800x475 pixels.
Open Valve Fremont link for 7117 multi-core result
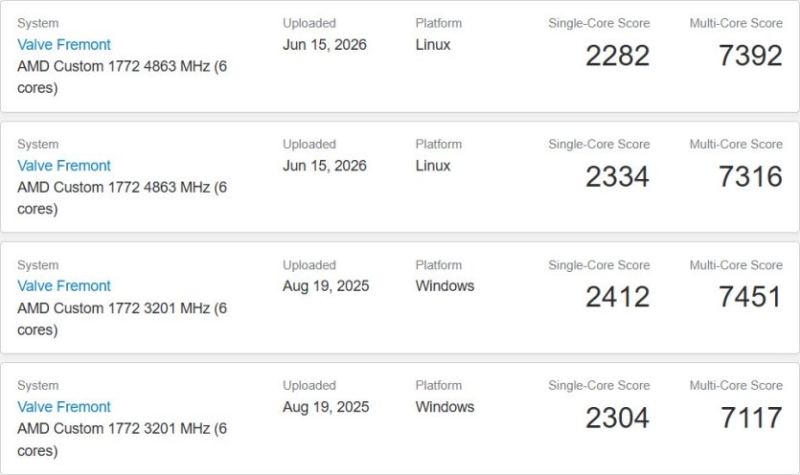tap(64, 407)
